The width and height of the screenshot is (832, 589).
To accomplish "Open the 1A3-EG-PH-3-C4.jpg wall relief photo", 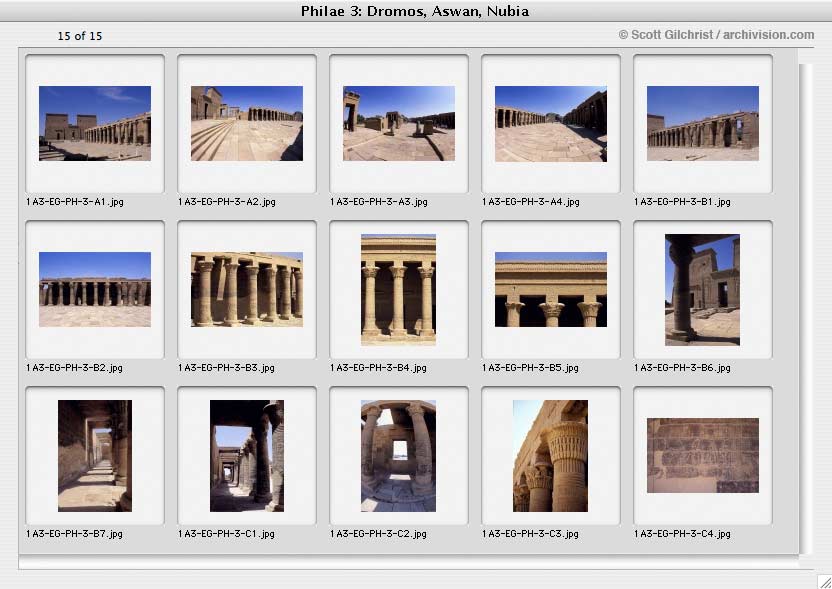I will (703, 455).
